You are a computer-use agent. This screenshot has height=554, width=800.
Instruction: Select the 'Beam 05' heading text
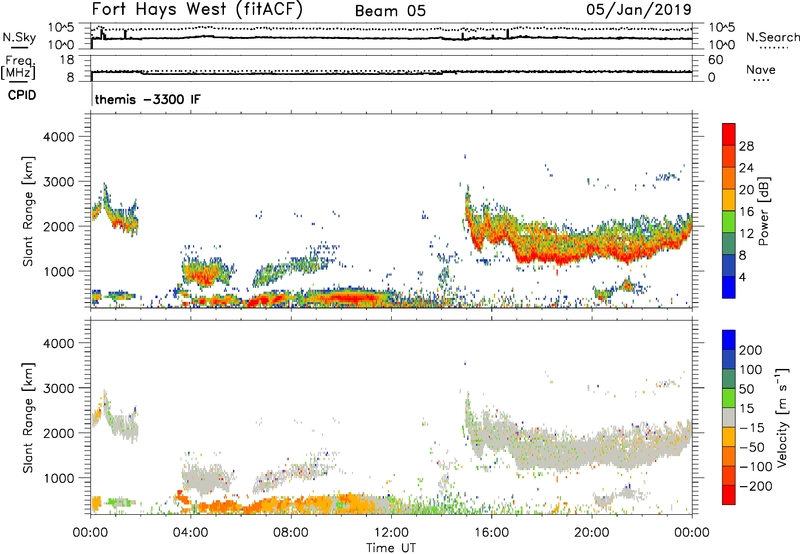point(390,11)
